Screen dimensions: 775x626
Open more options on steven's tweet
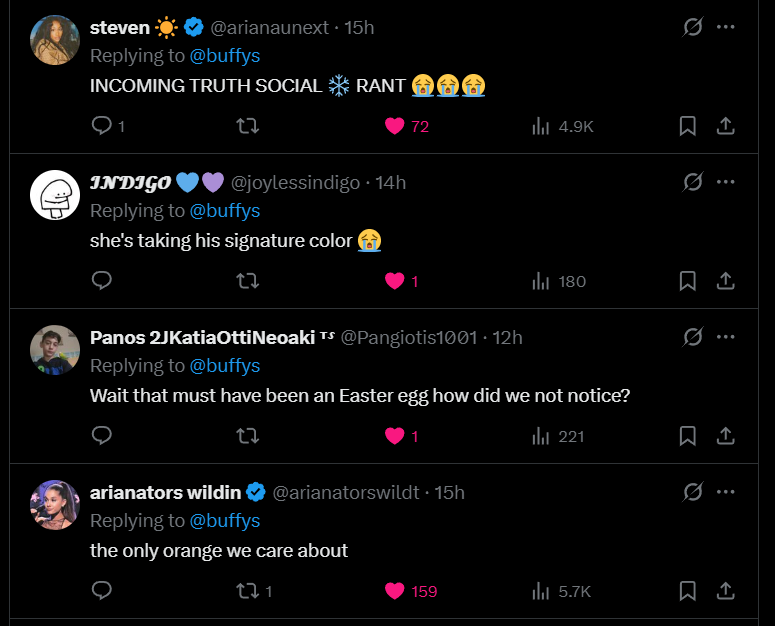click(x=727, y=27)
